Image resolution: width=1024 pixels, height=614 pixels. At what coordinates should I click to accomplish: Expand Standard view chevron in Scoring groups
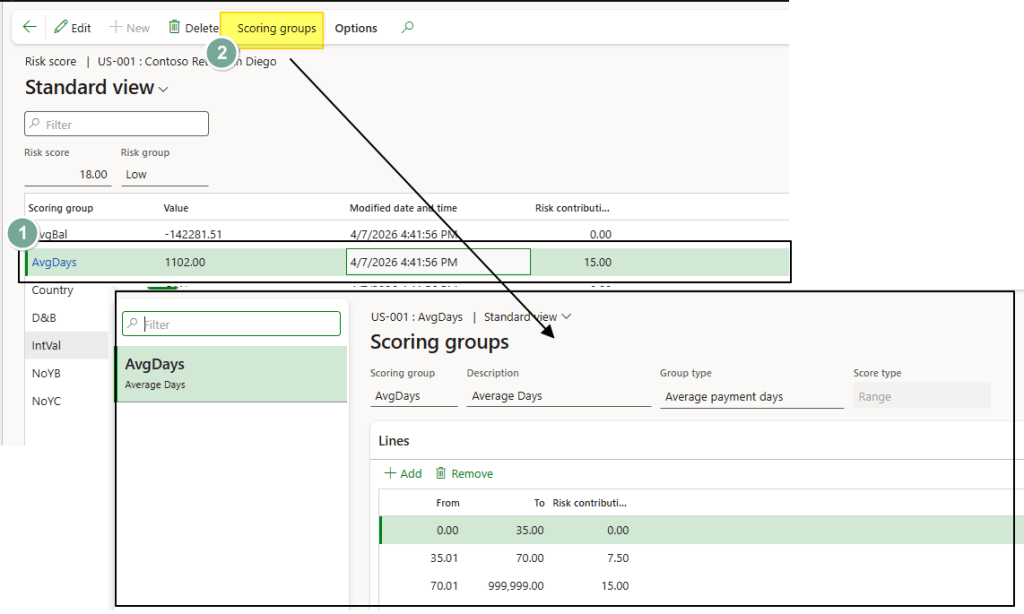pyautogui.click(x=567, y=317)
